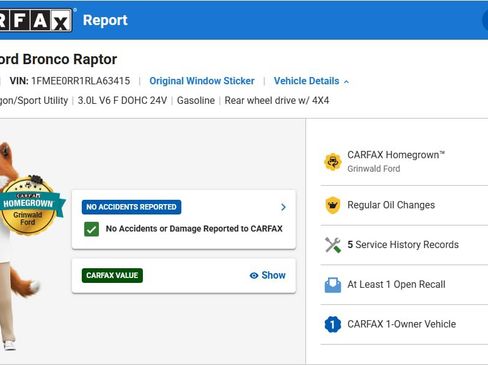Click the Open Recall envelope icon
Screen dimensions: 488x366
click(333, 285)
